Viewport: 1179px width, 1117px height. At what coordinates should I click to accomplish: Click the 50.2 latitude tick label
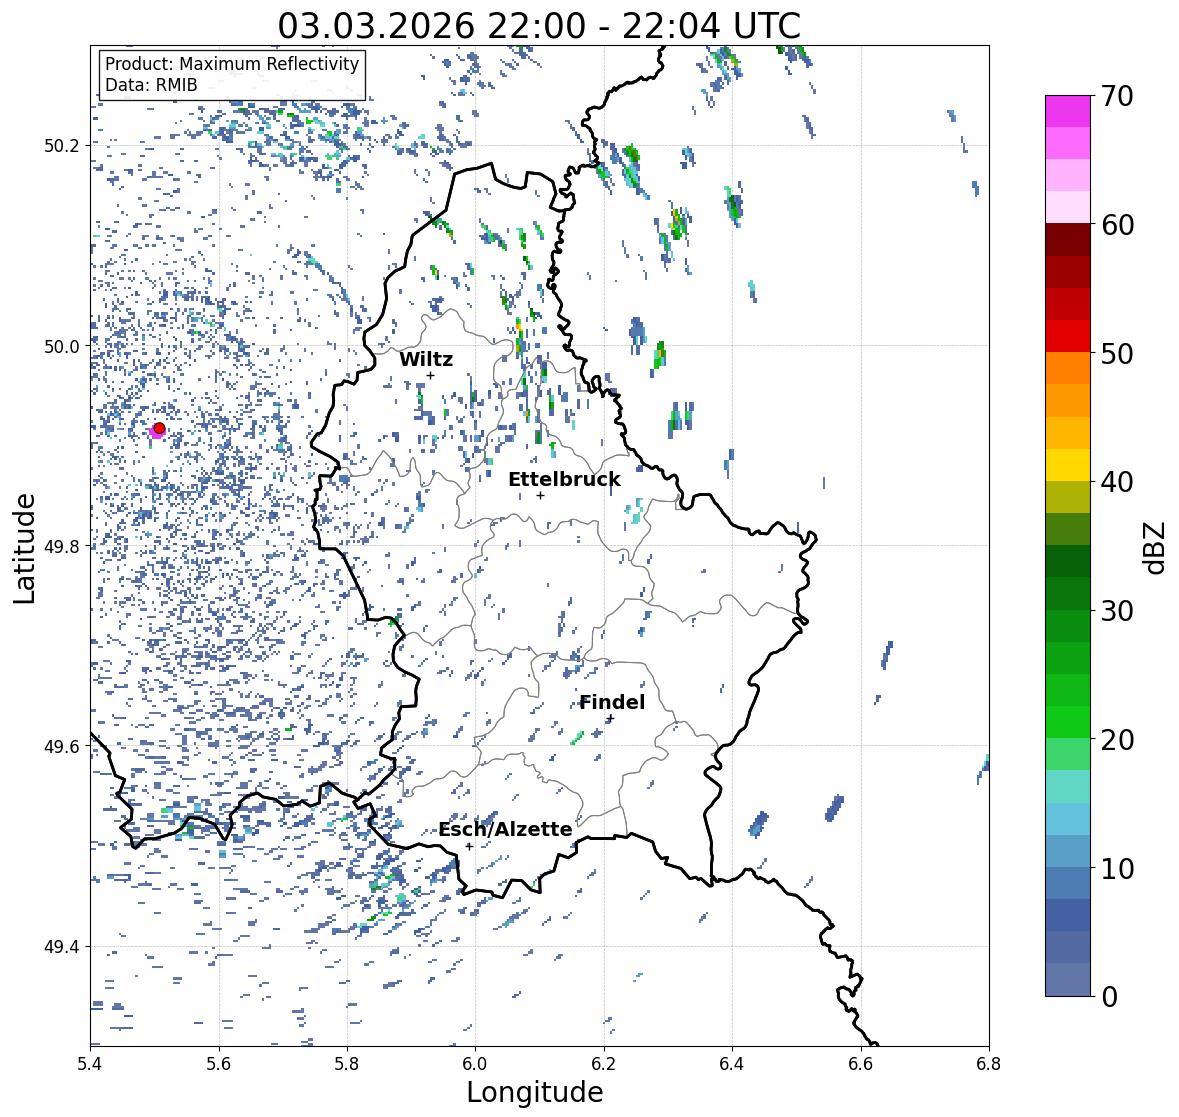pyautogui.click(x=62, y=145)
